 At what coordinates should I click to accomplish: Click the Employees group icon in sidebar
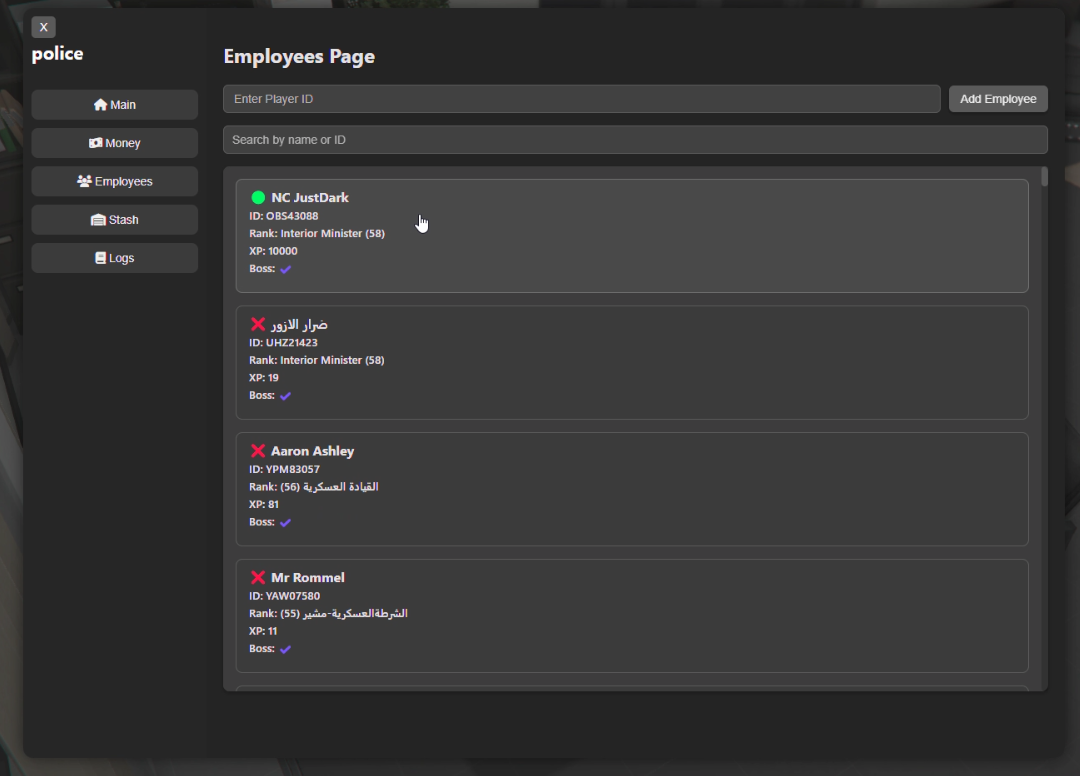83,181
